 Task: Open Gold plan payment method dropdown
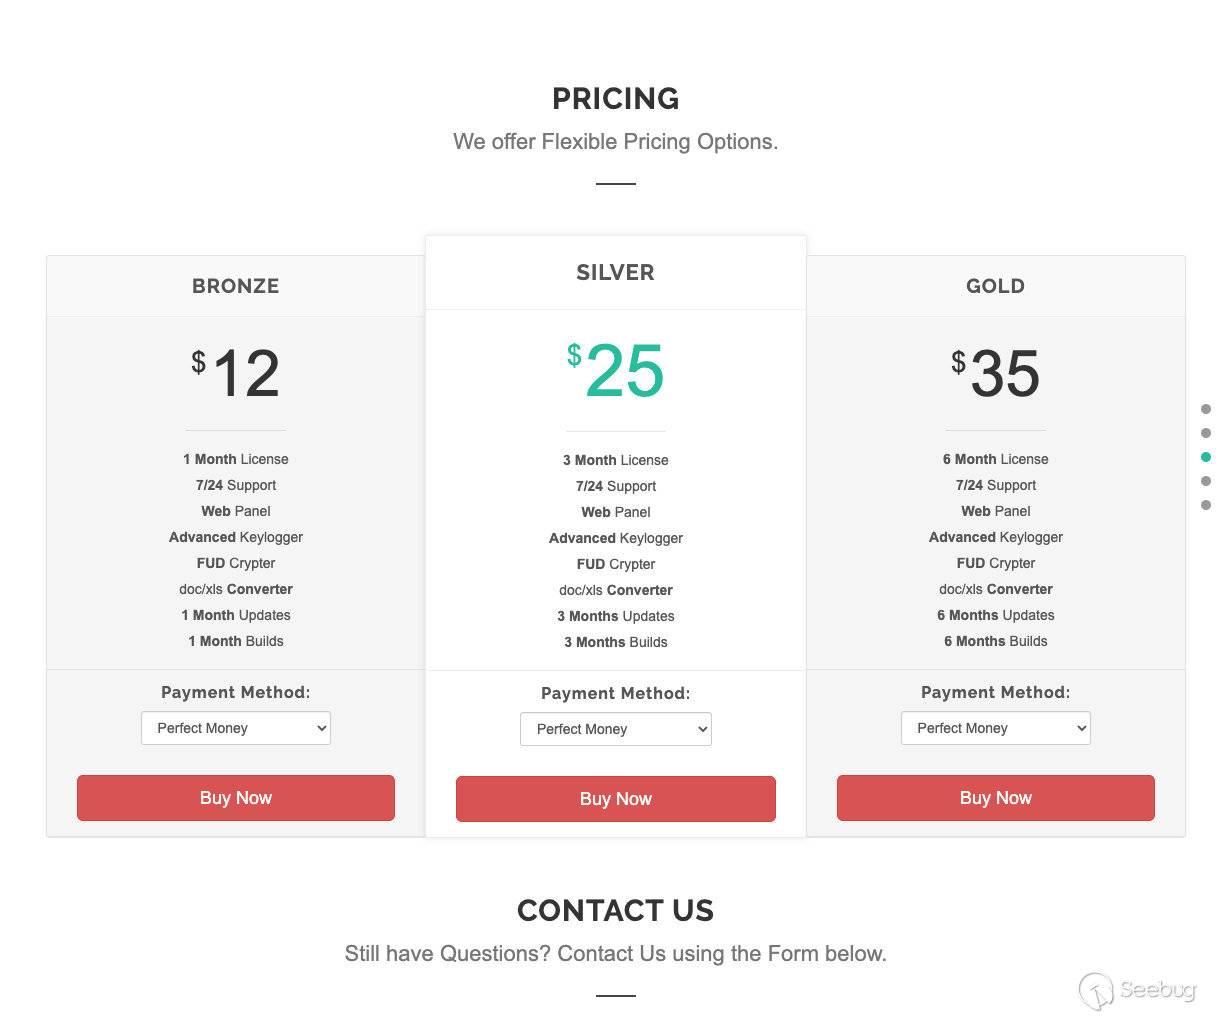(x=996, y=728)
